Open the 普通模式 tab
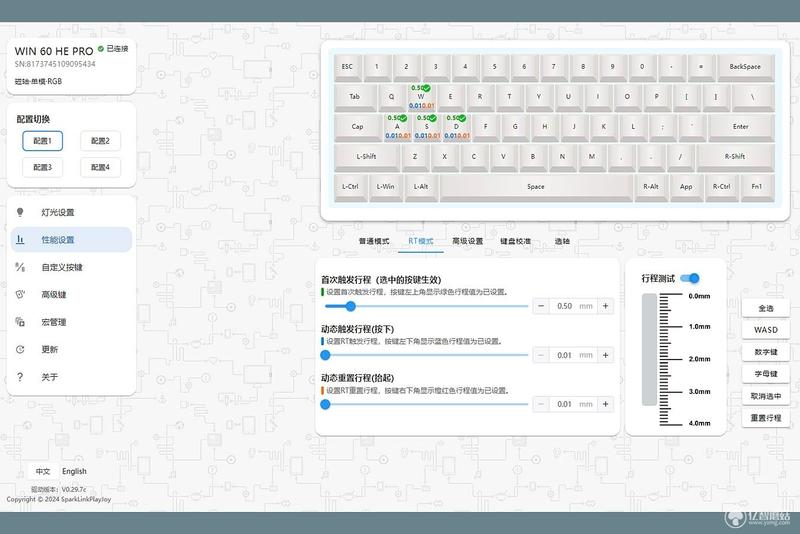The image size is (800, 534). click(x=373, y=241)
